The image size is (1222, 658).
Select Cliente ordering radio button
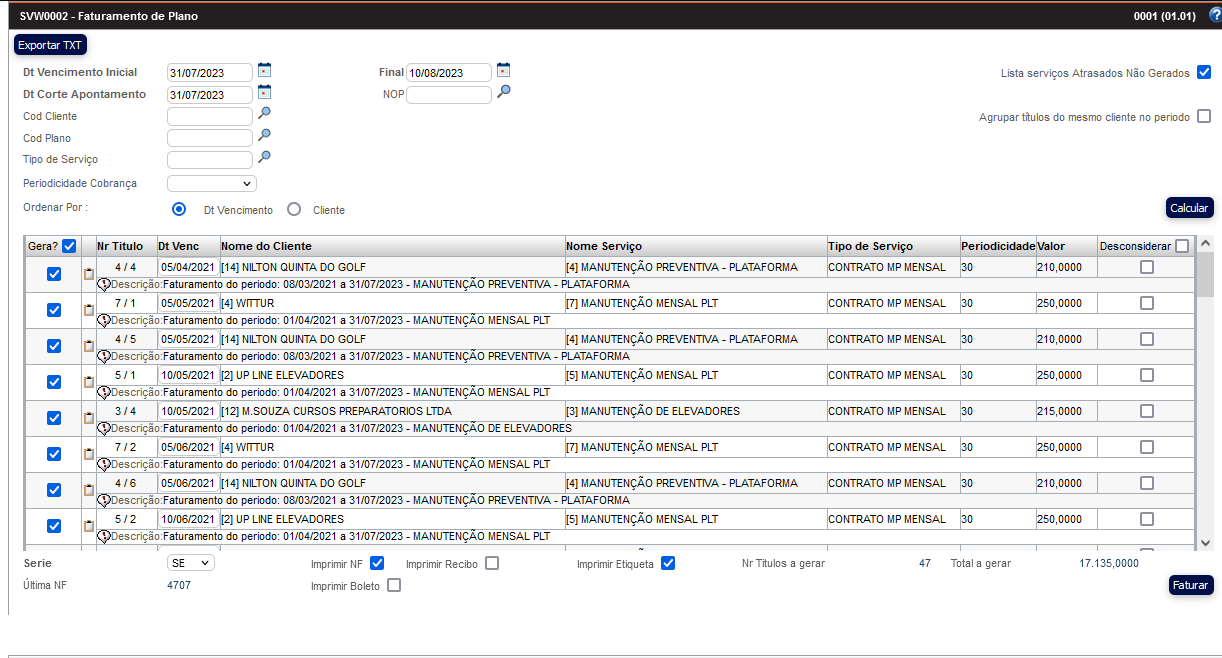(294, 210)
